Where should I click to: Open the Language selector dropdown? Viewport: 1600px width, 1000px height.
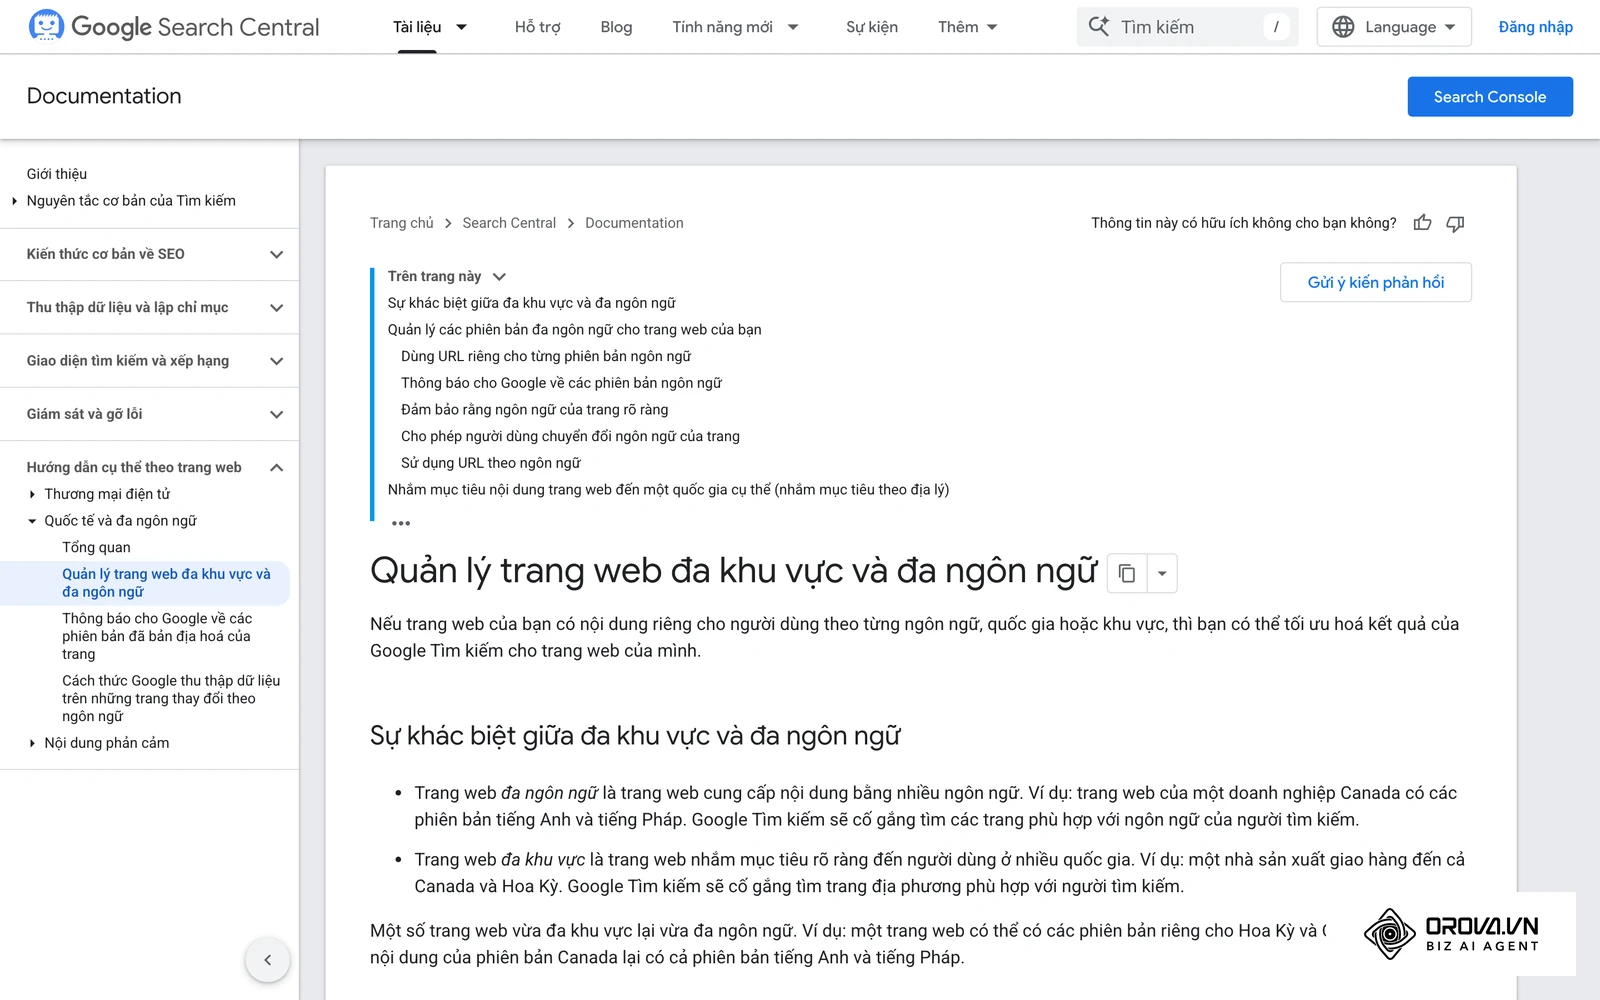(1394, 27)
